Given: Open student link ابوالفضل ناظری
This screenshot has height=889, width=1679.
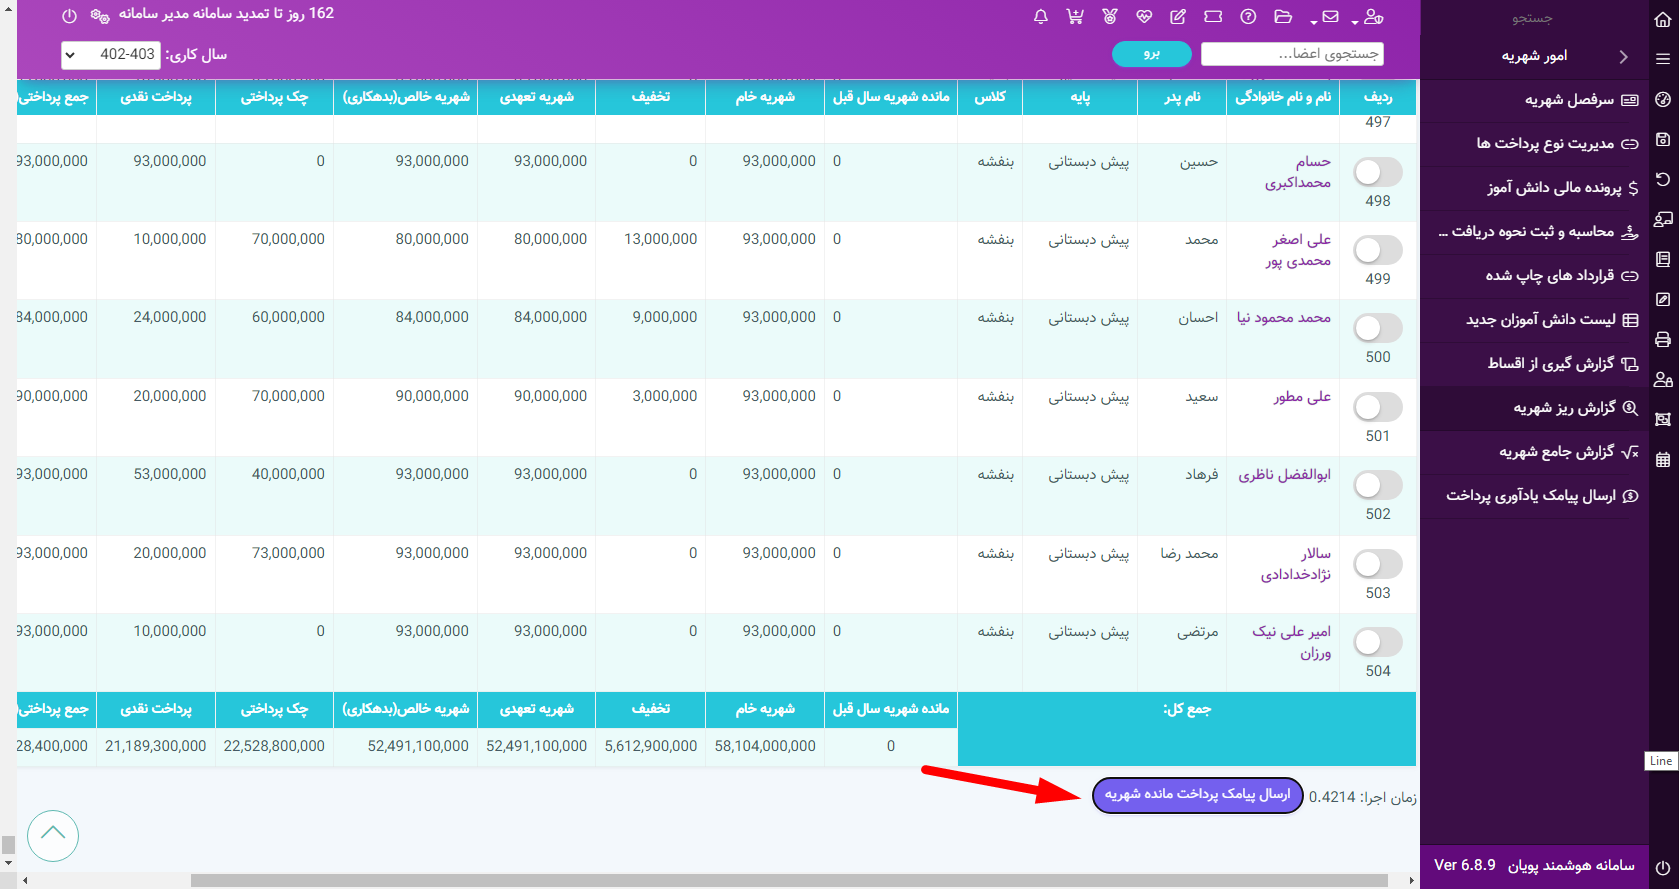Looking at the screenshot, I should [1285, 475].
